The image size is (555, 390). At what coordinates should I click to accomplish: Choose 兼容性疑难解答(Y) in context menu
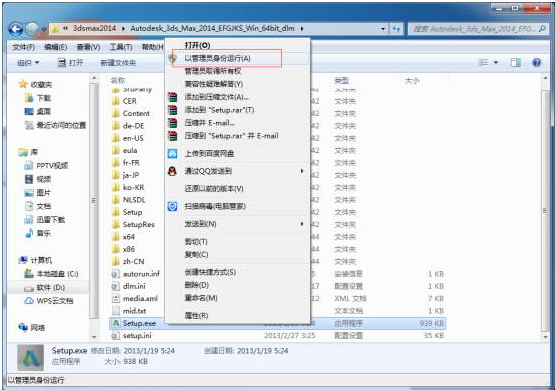[x=237, y=84]
